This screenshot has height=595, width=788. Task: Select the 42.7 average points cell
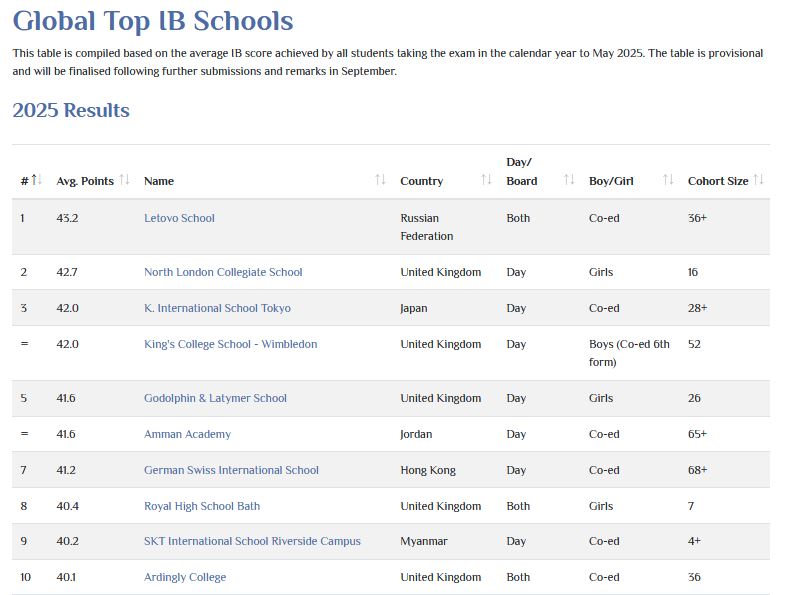pos(67,272)
